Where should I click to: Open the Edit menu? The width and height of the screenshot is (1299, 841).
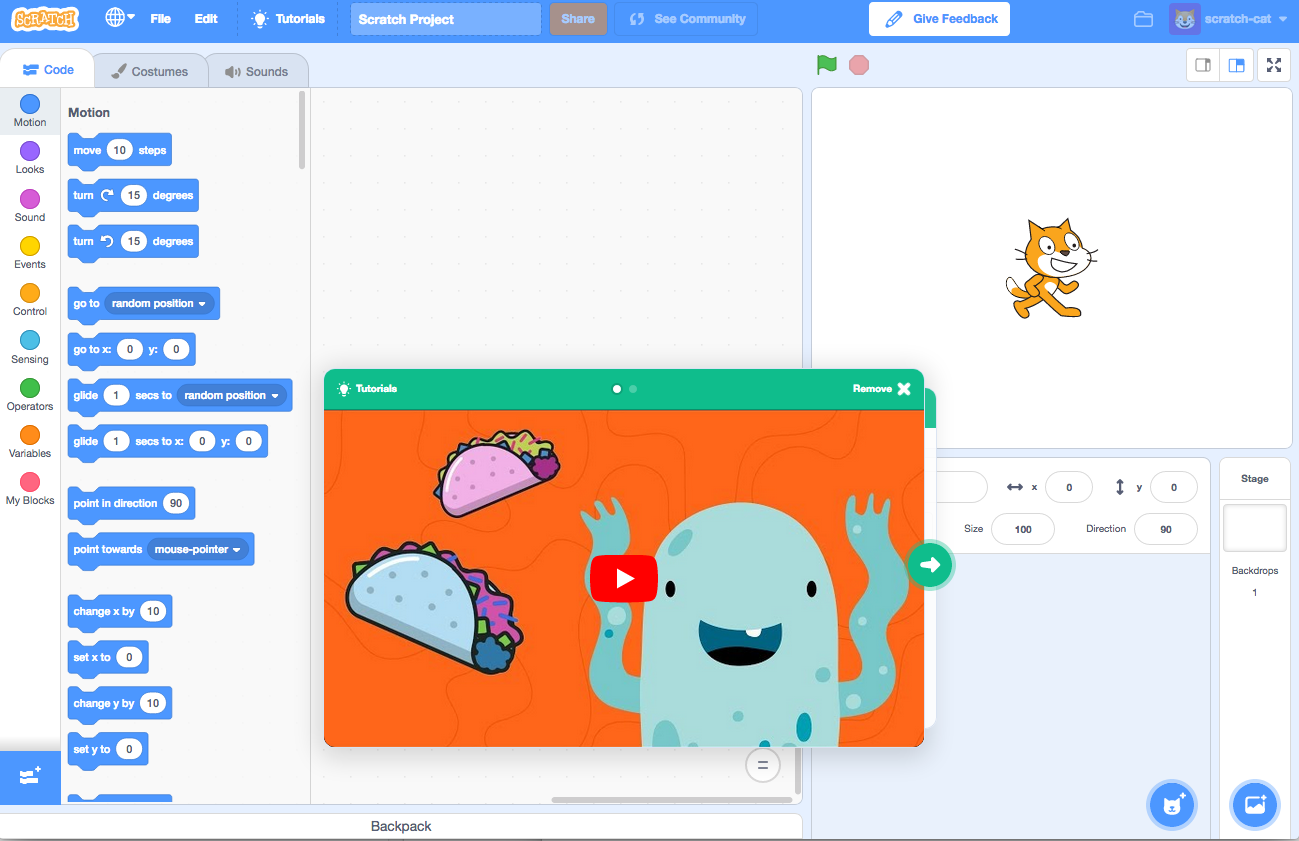click(x=206, y=18)
